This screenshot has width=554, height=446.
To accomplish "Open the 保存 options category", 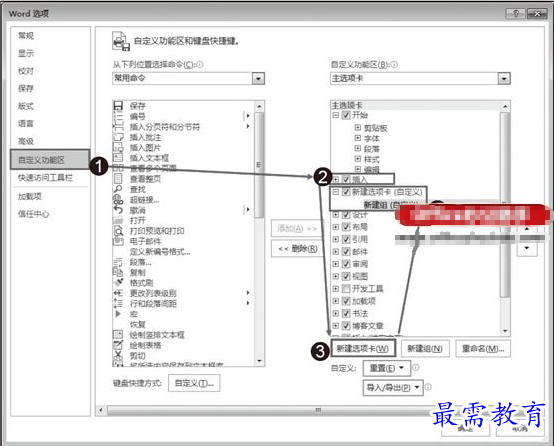I will [26, 88].
